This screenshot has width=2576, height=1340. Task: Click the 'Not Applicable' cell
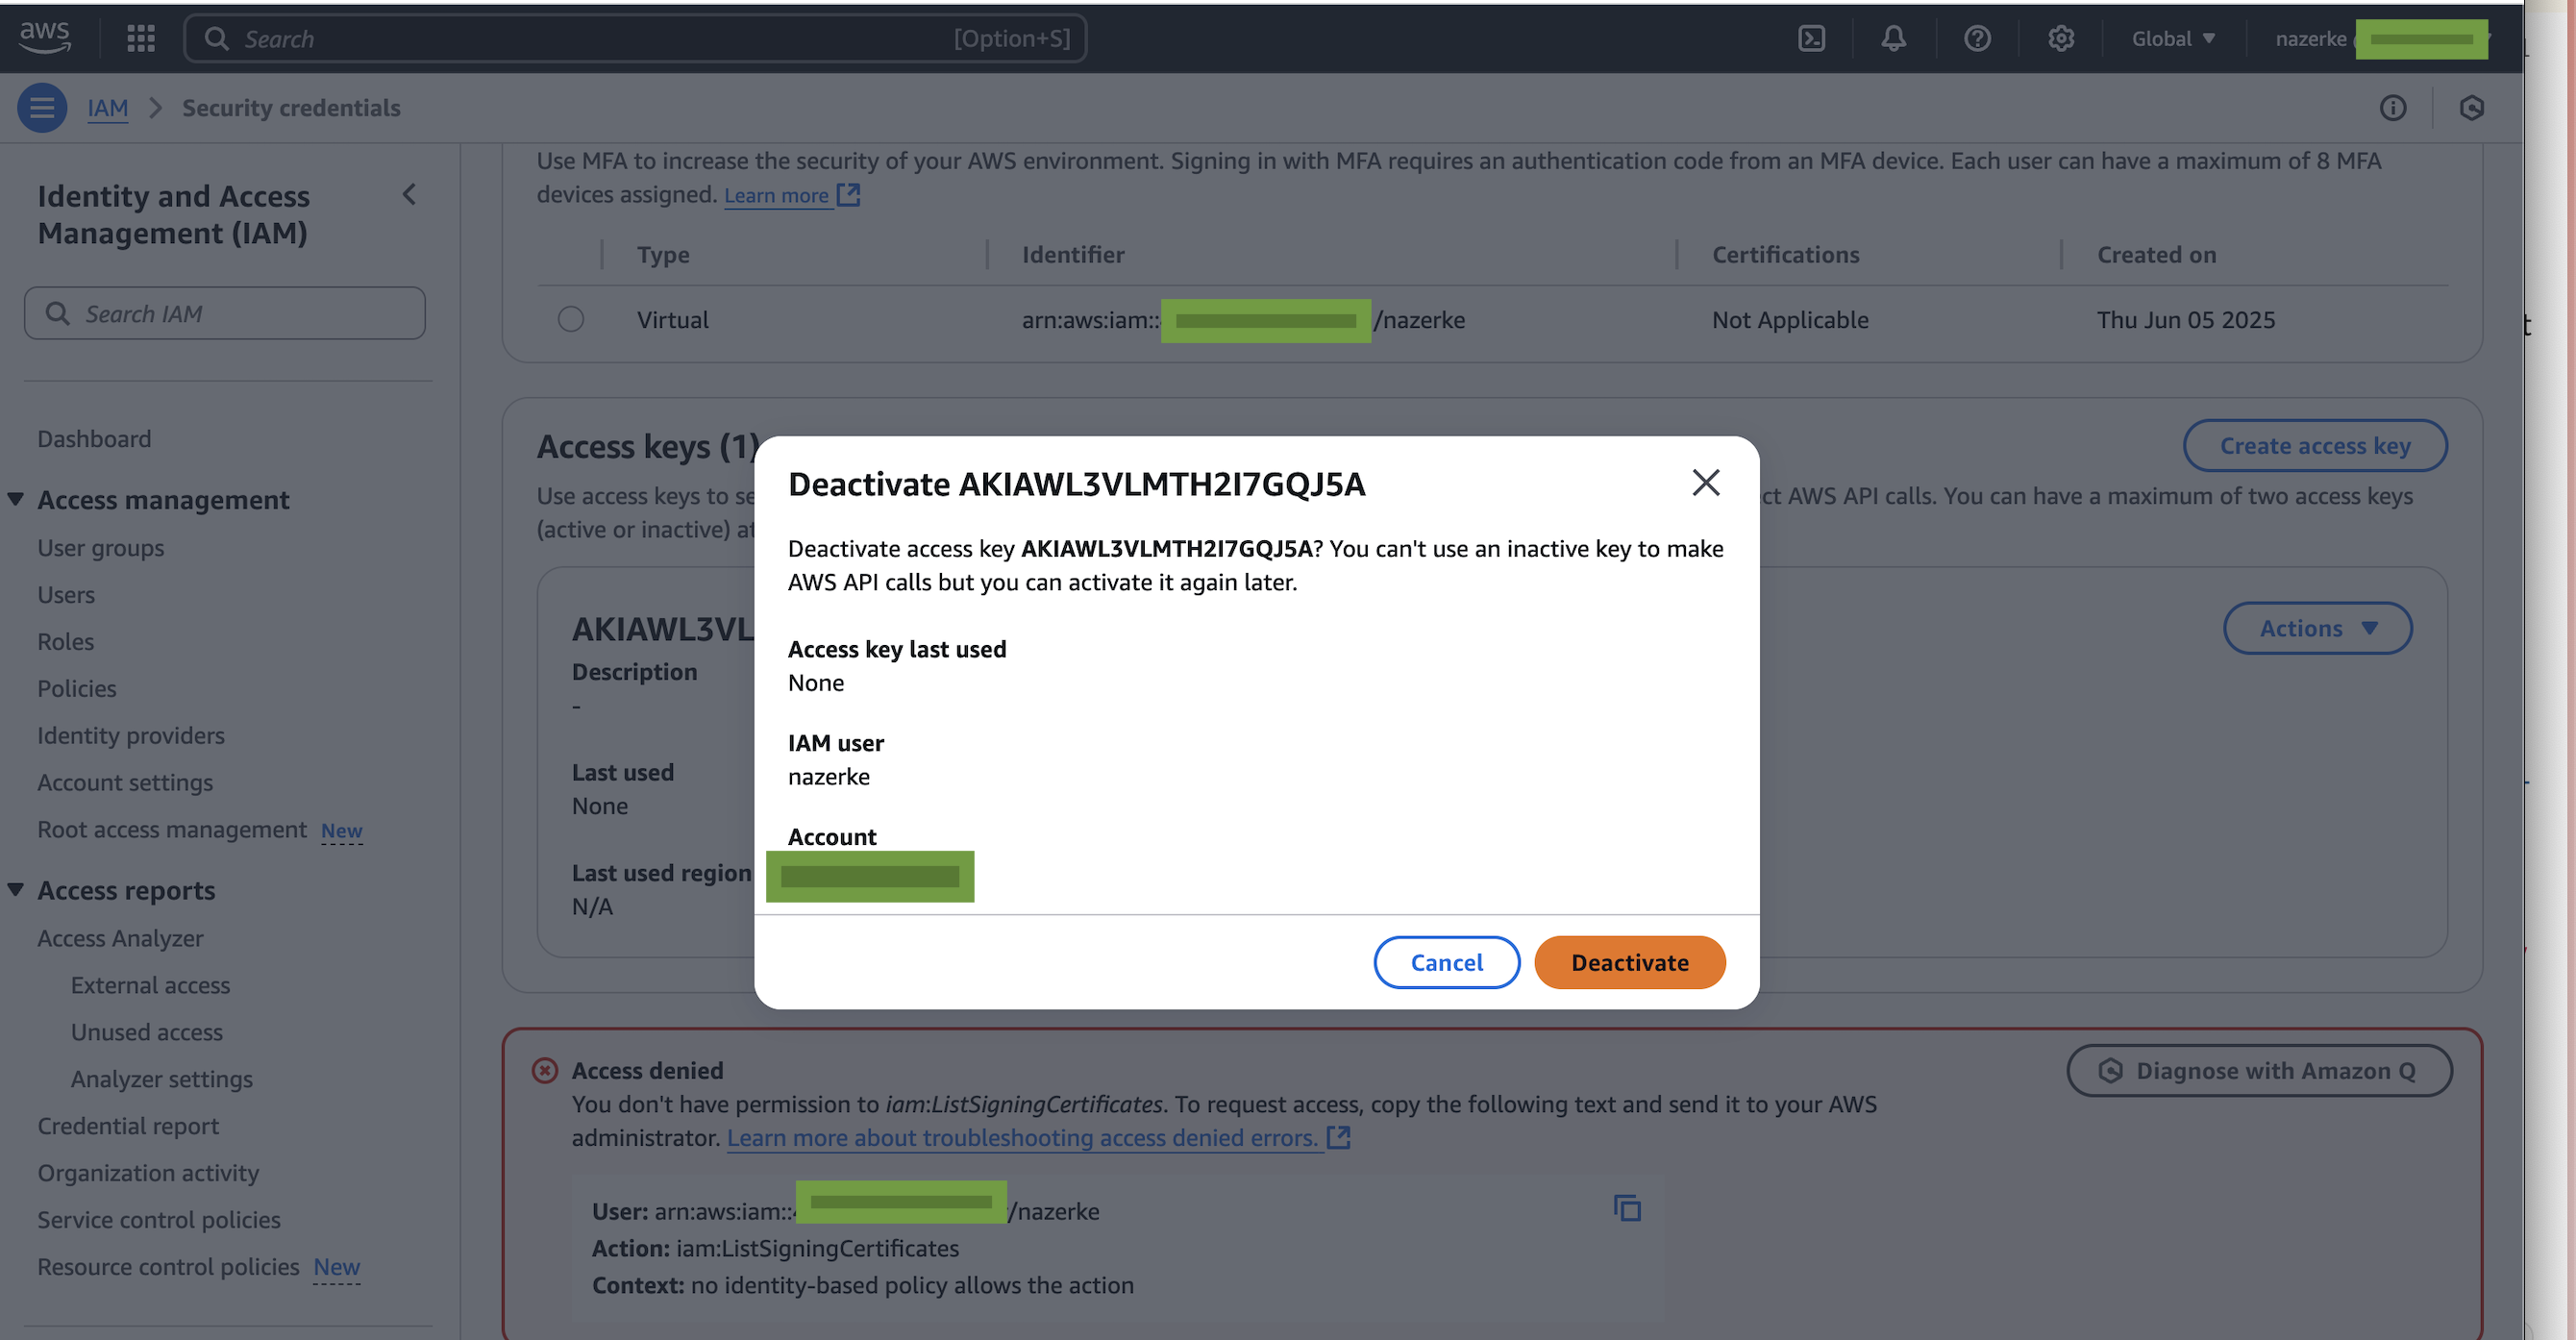[1790, 320]
